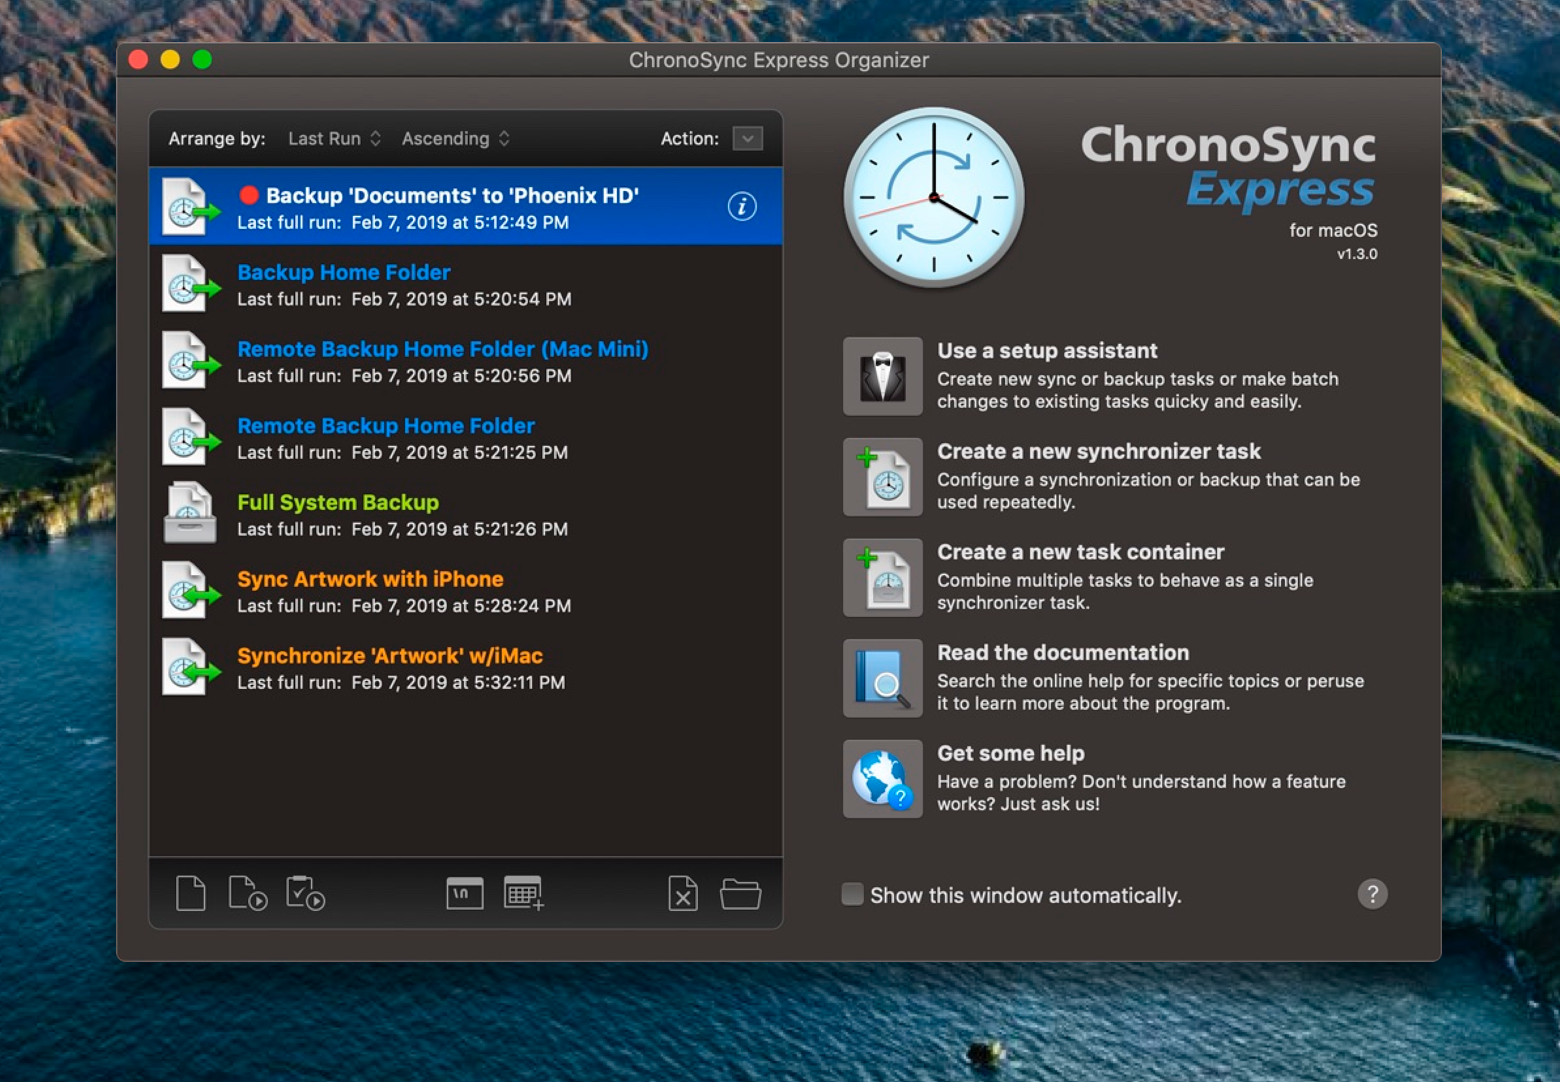Select the Sync Artwork with iPhone title
This screenshot has width=1560, height=1082.
click(370, 579)
